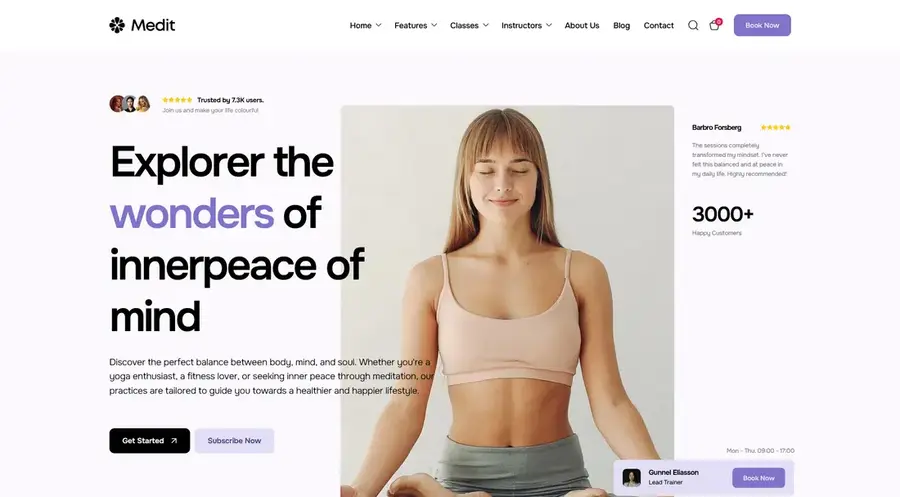Click the yellow stars beside Barbro Forsberg
The image size is (900, 497).
coord(775,127)
